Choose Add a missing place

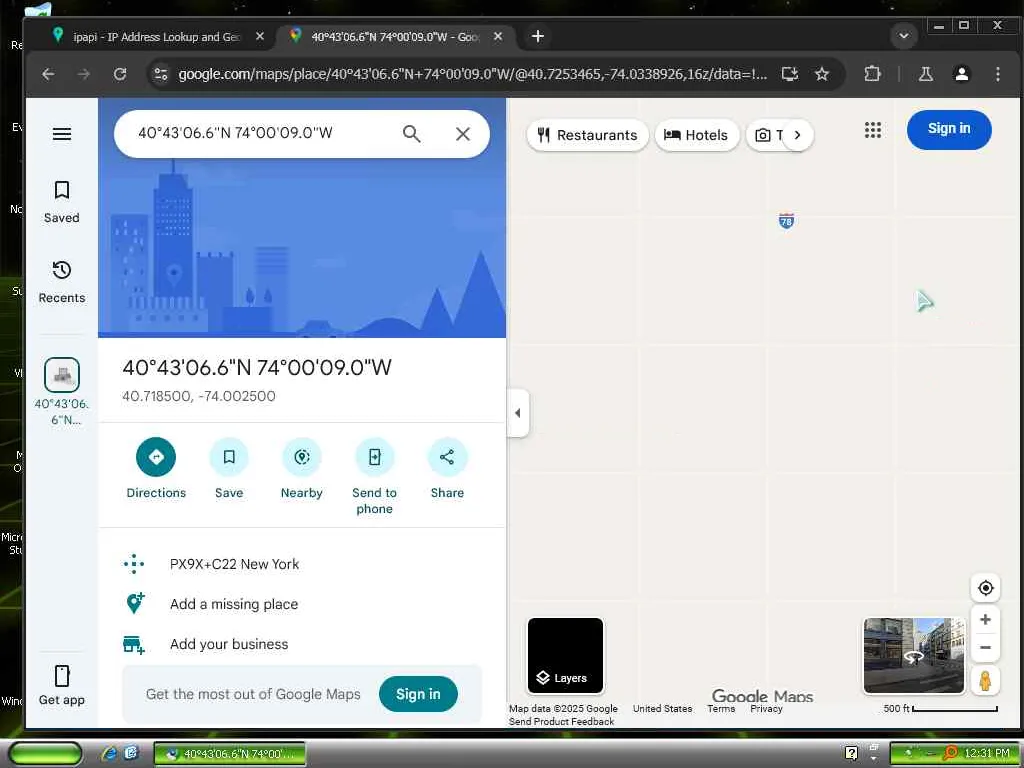pyautogui.click(x=234, y=604)
